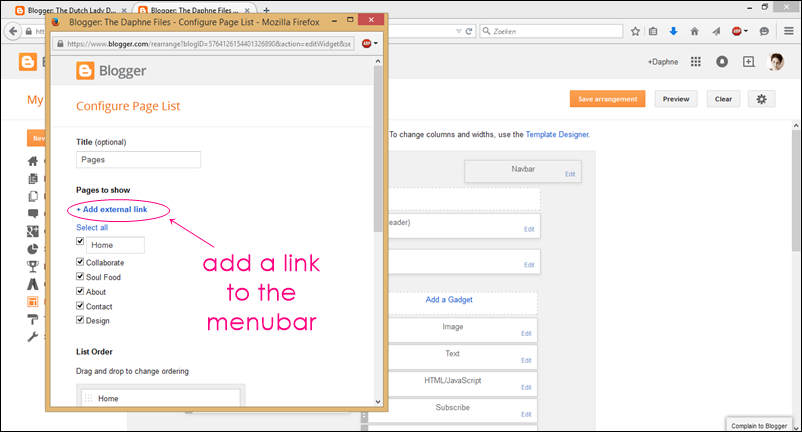Open the chat bubble toolbar icon
802x432 pixels.
coord(764,31)
